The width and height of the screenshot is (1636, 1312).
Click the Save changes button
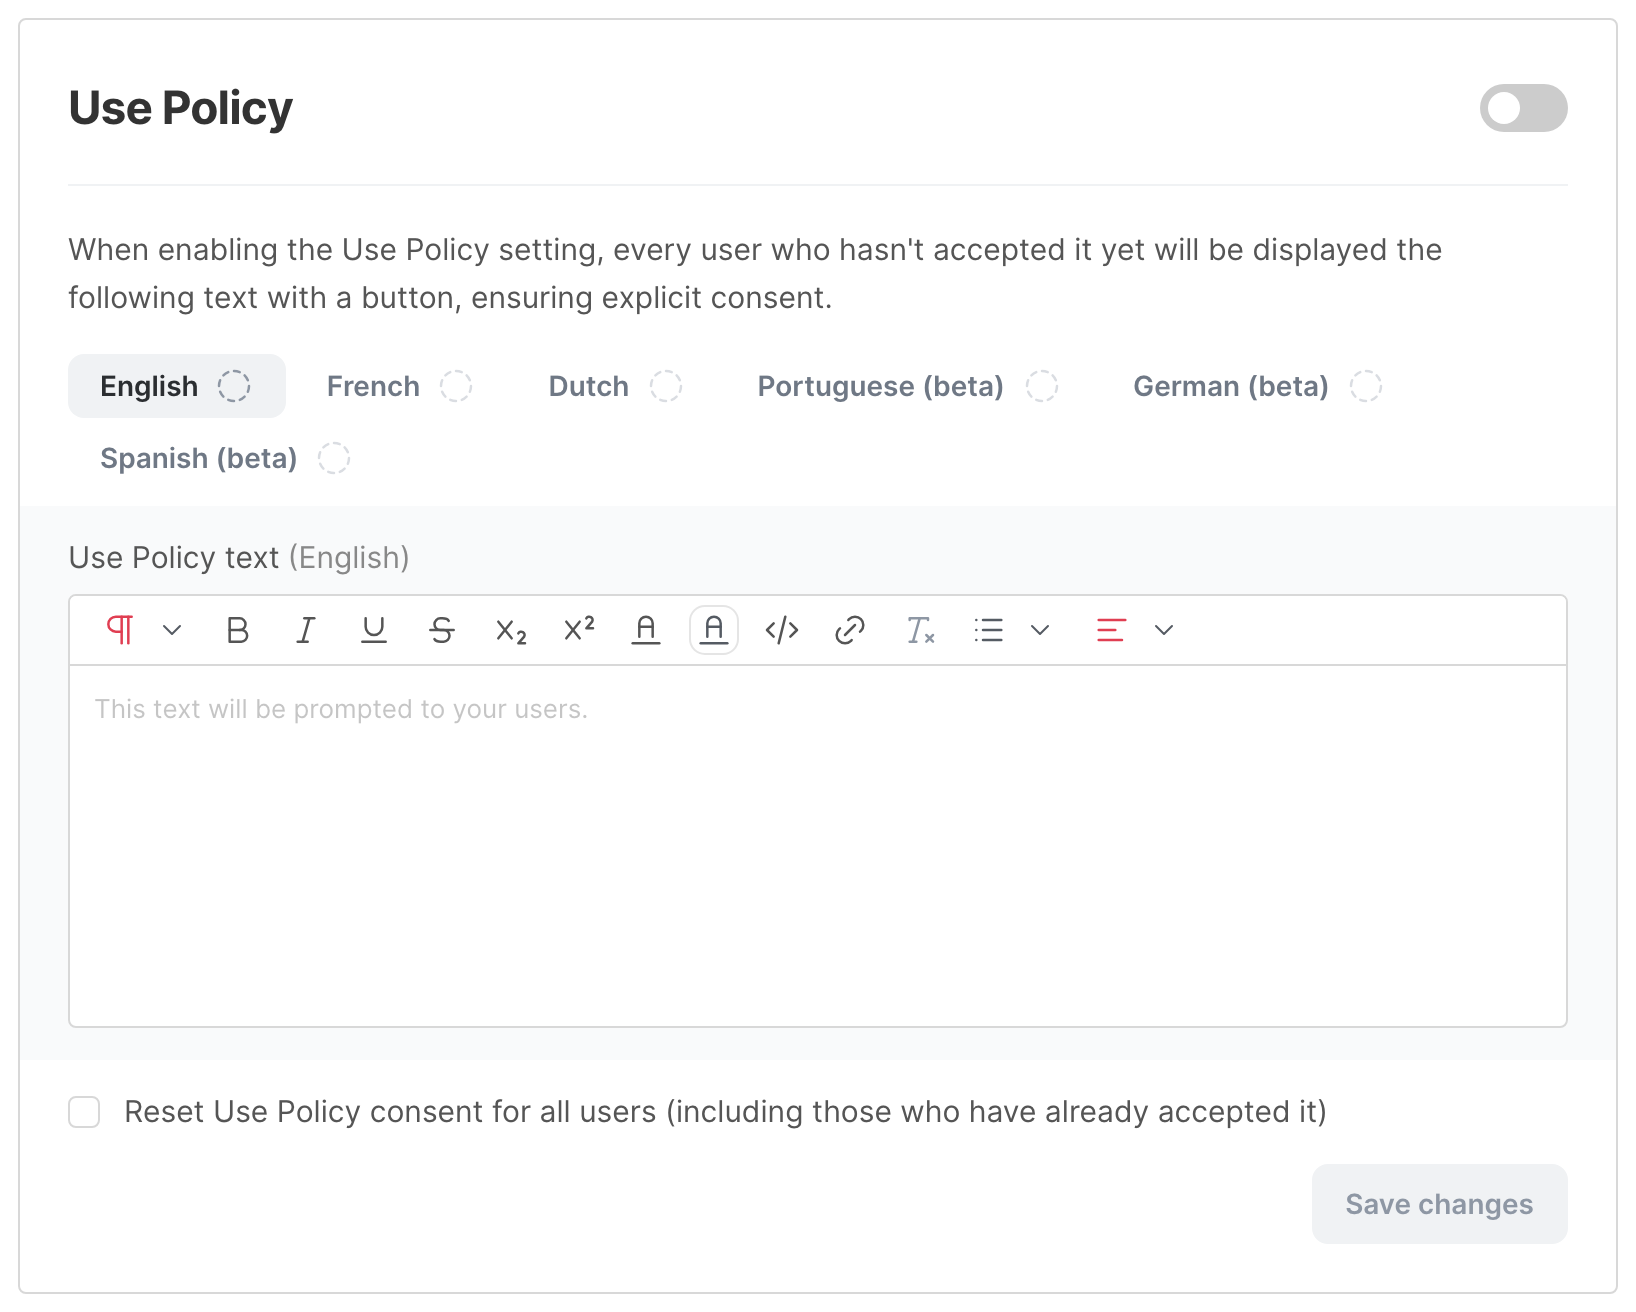point(1439,1204)
